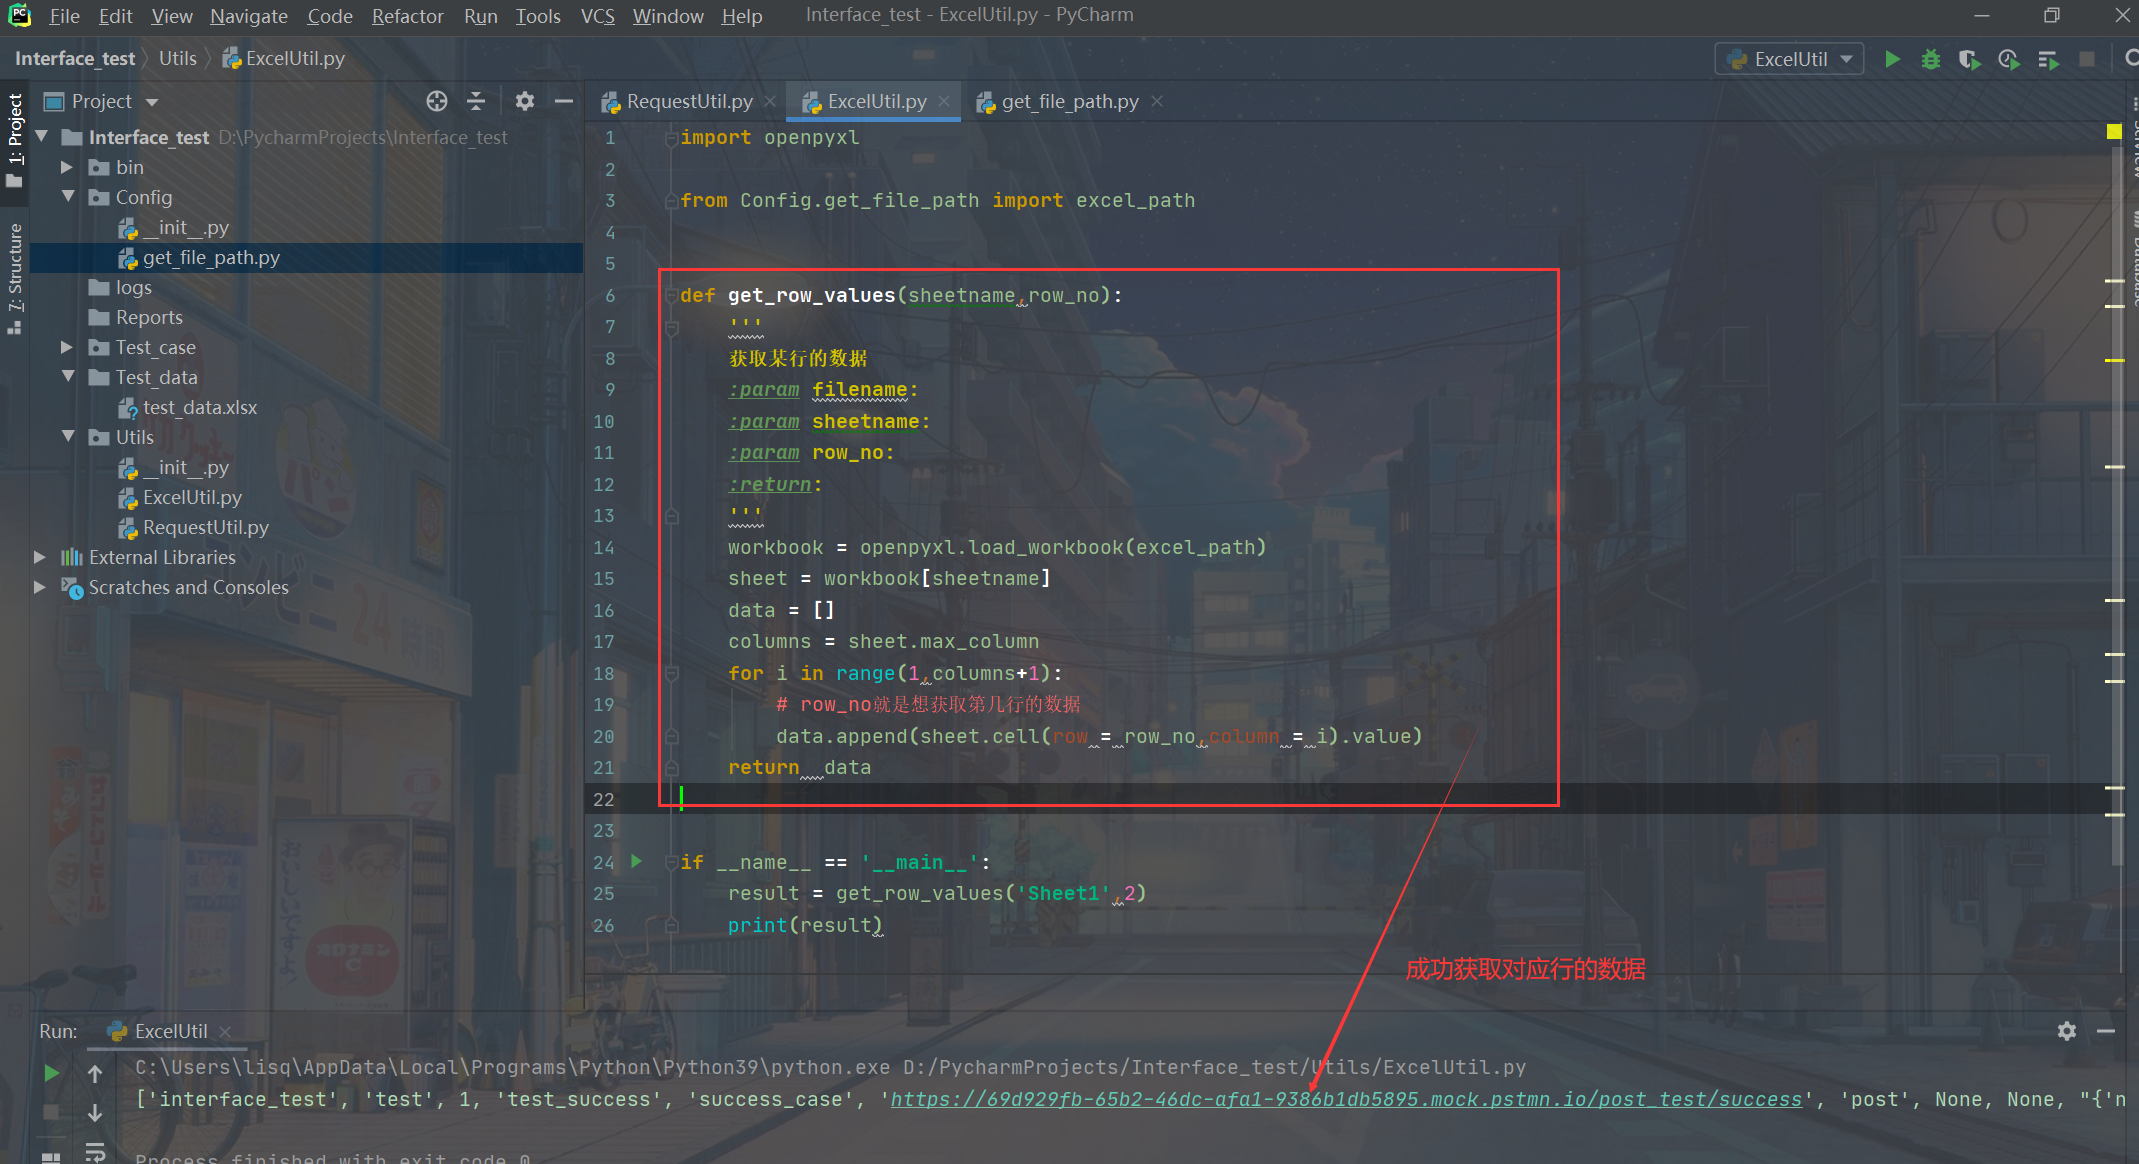Click Collapse All icon in Project panel
Screen dimensions: 2139x1164
point(476,101)
